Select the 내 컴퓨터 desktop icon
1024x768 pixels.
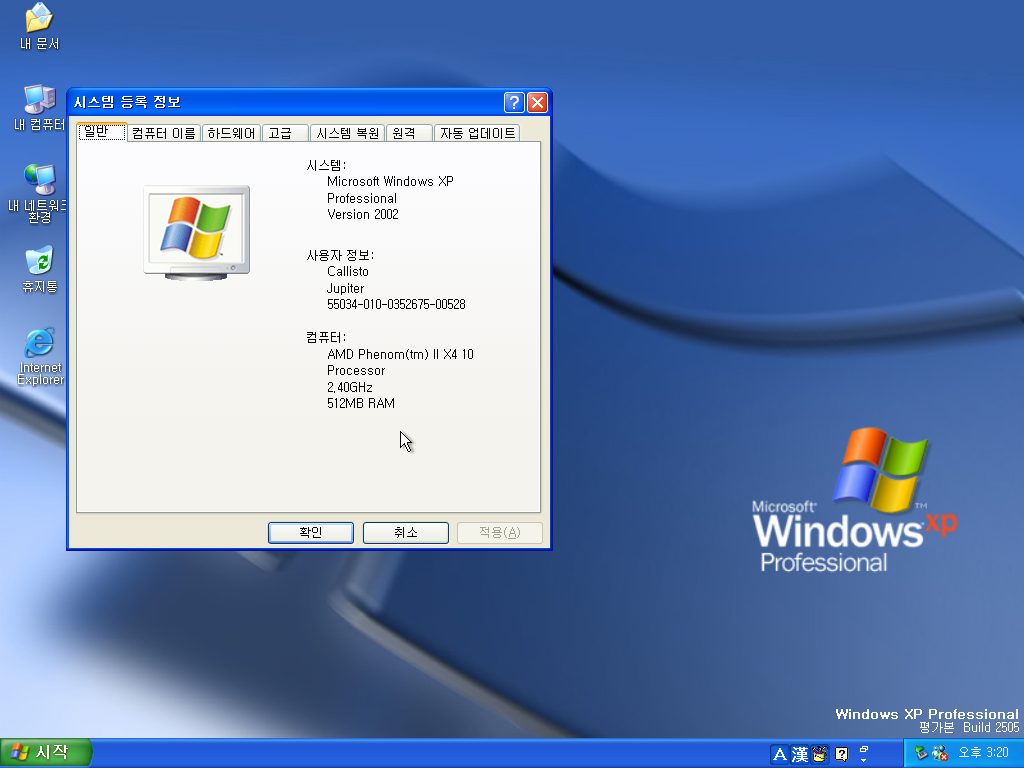click(x=39, y=101)
